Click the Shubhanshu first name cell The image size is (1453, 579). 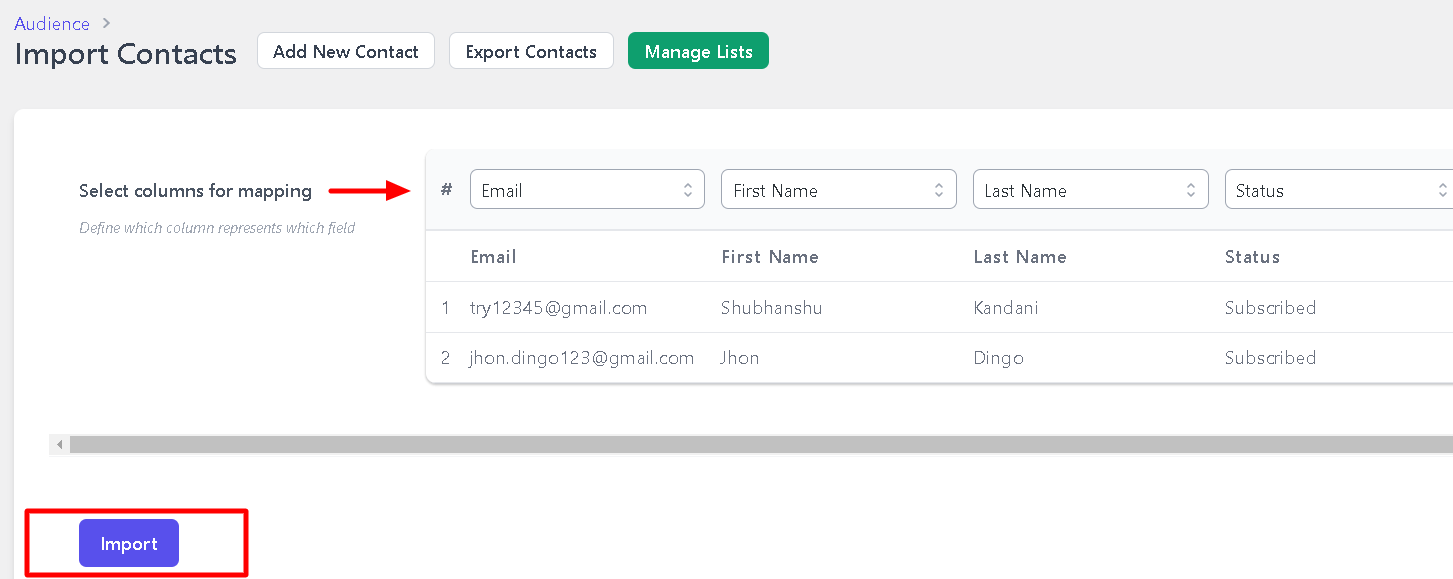(771, 307)
